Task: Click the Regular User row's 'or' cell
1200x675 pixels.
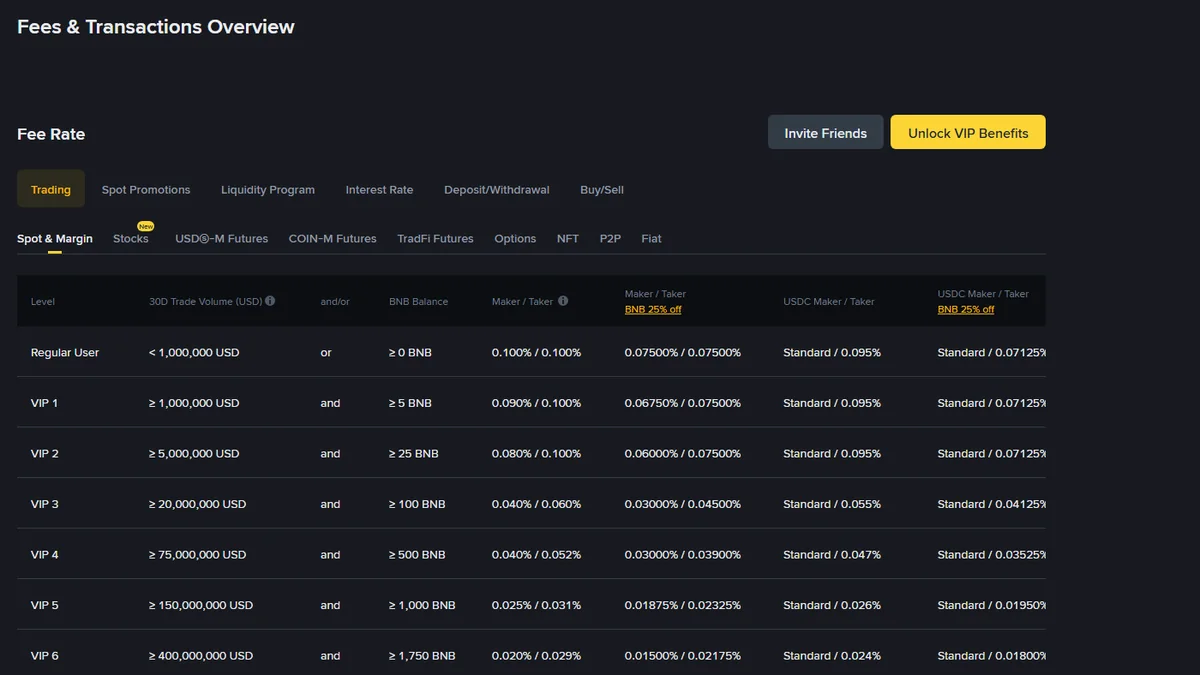Action: [x=326, y=352]
